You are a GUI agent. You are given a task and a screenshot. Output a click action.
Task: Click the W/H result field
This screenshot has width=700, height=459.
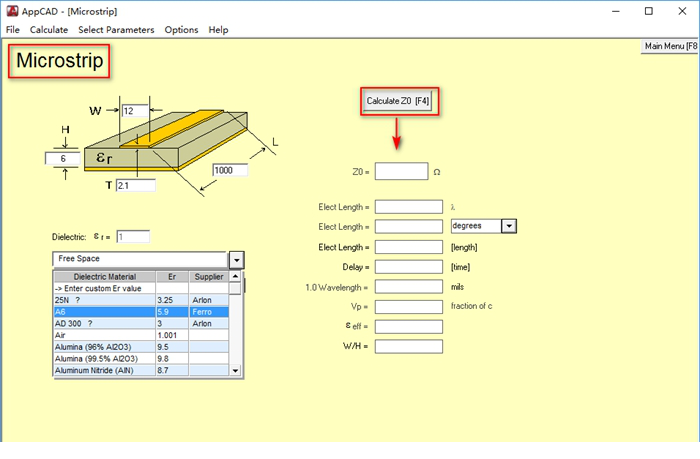point(409,346)
